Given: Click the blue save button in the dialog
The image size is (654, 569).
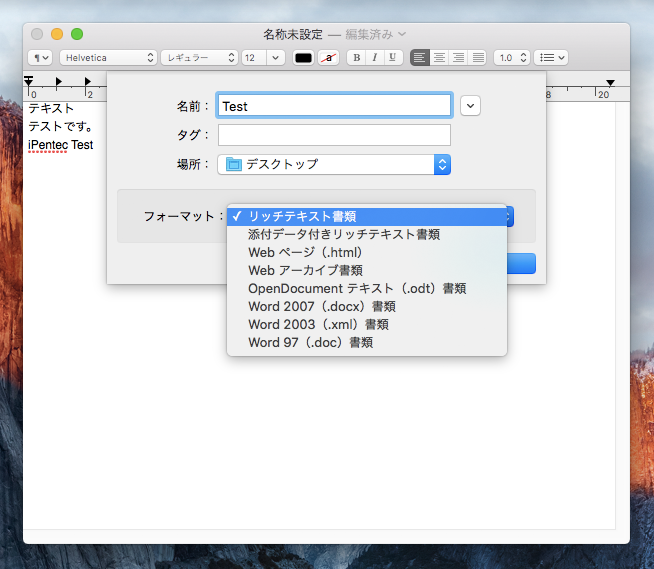Looking at the screenshot, I should pos(521,264).
